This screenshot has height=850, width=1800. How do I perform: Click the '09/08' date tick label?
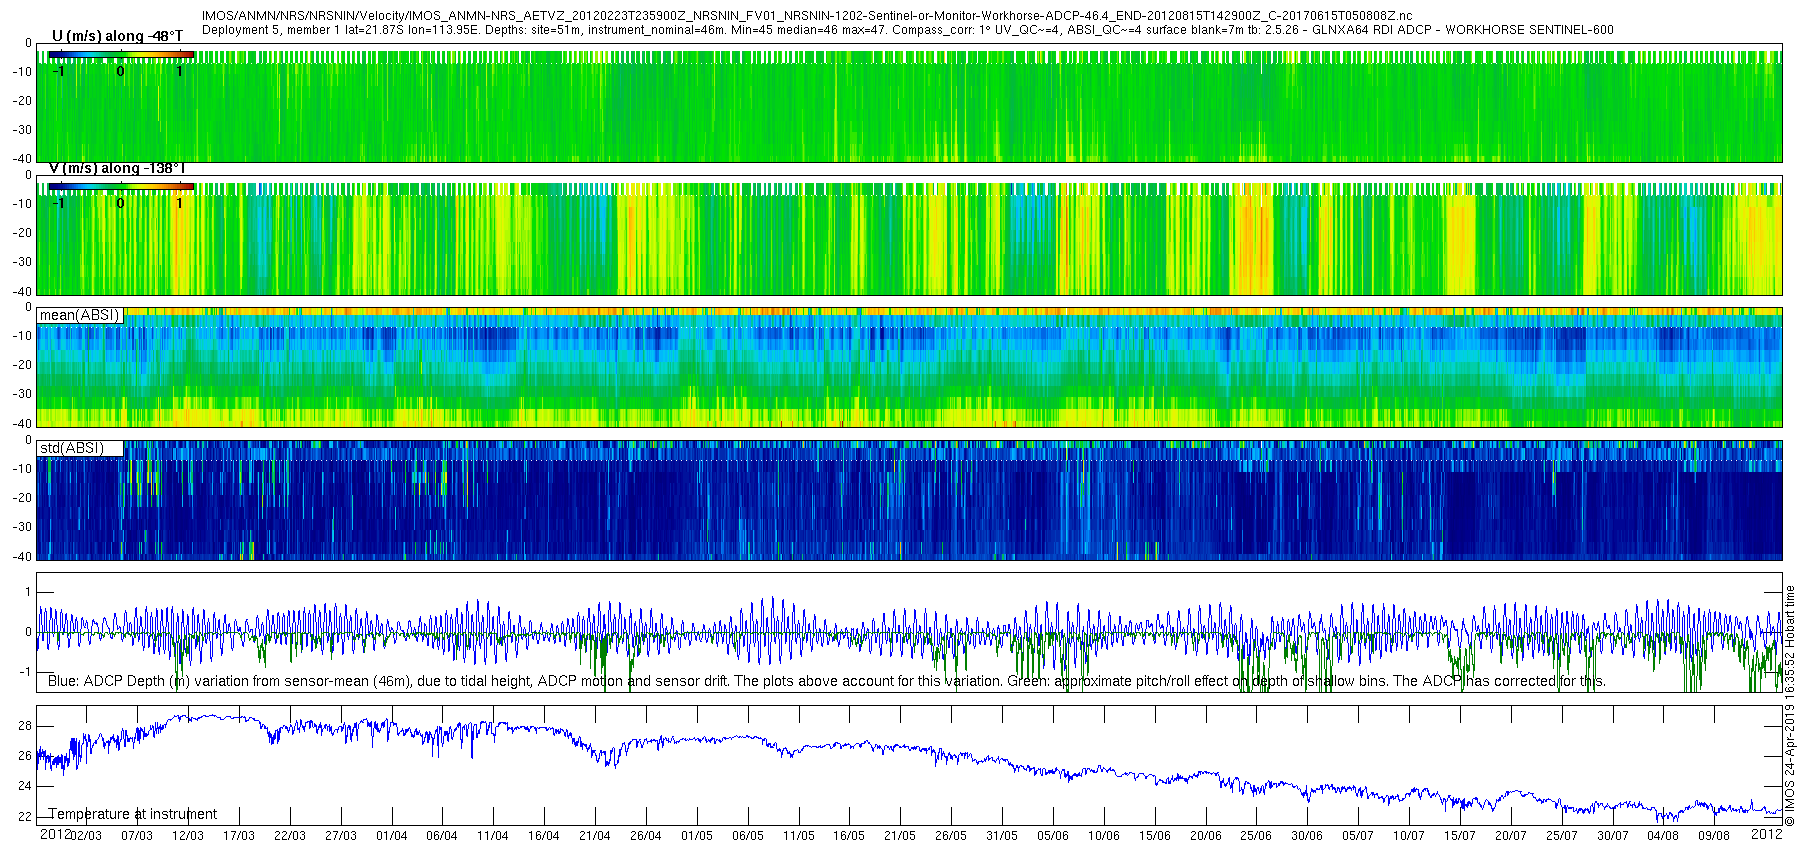point(1714,836)
